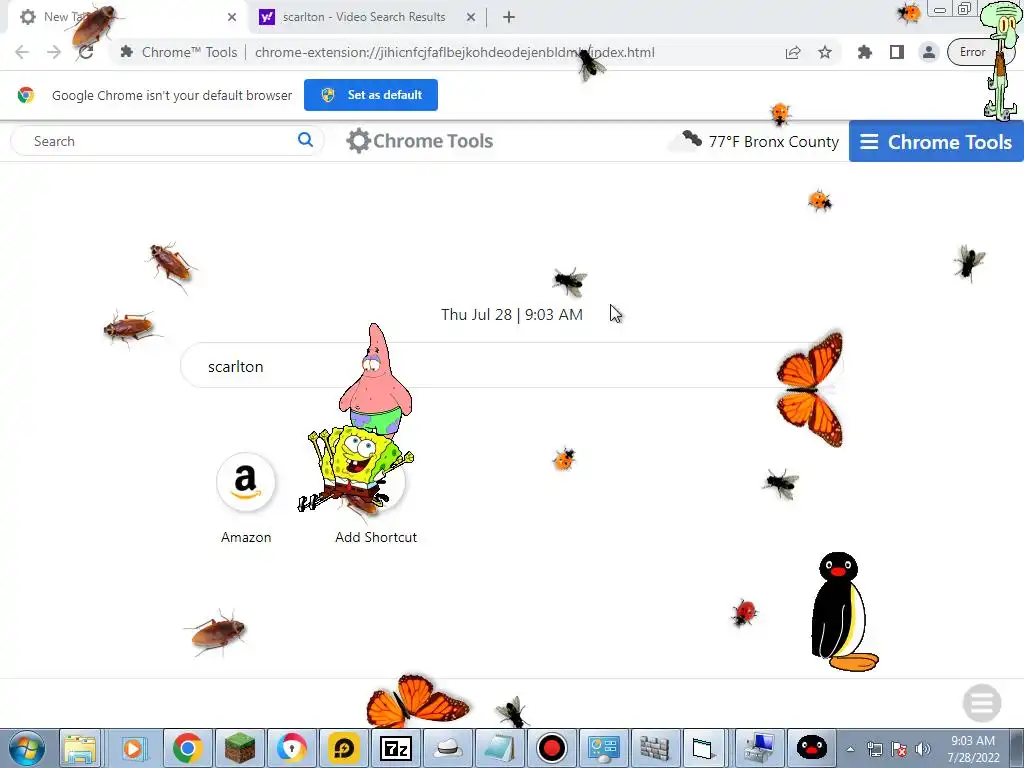Close the New Tab tab
The height and width of the screenshot is (768, 1024).
pos(232,17)
